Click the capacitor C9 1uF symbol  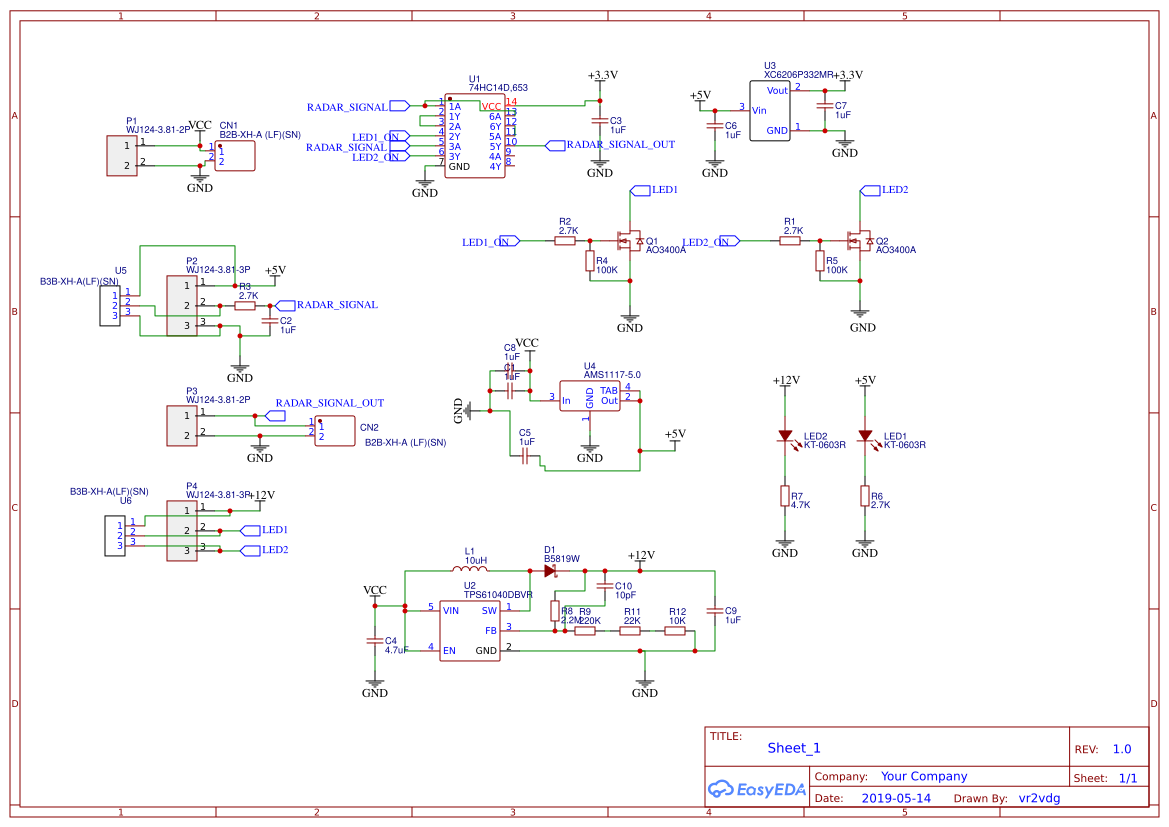pyautogui.click(x=716, y=613)
